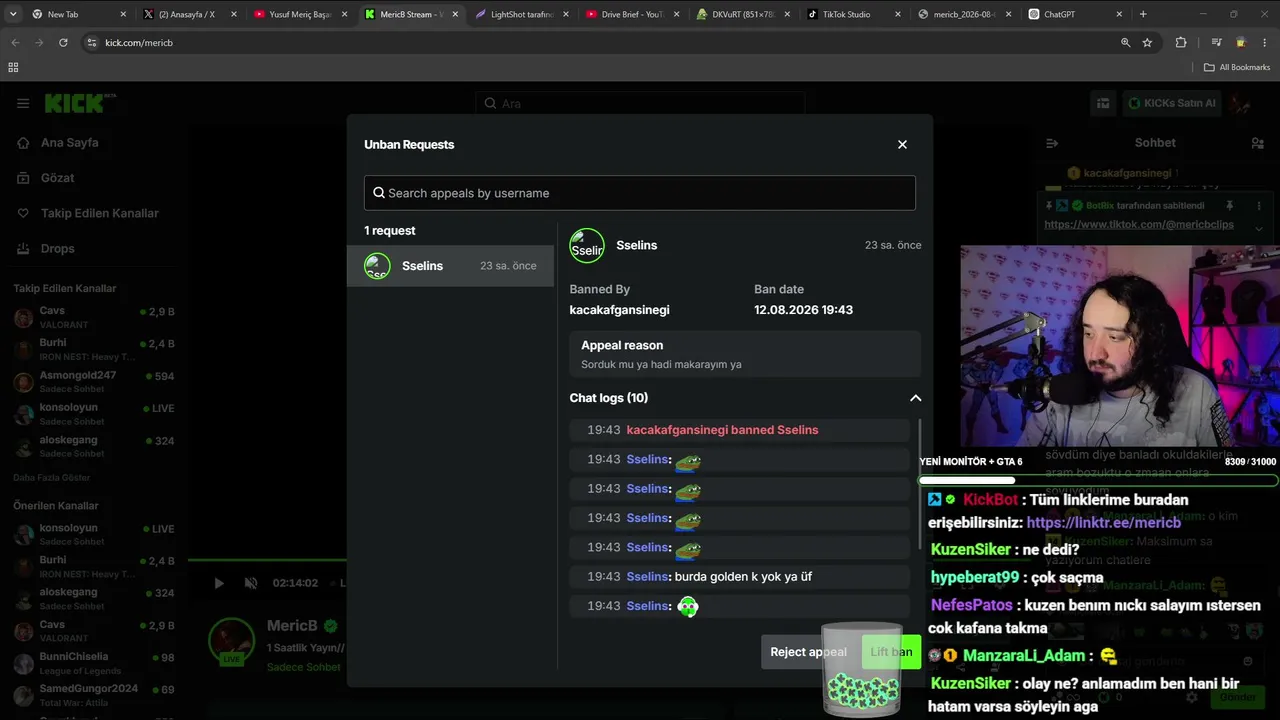Go back to the previous page
Image resolution: width=1280 pixels, height=720 pixels.
pyautogui.click(x=15, y=43)
